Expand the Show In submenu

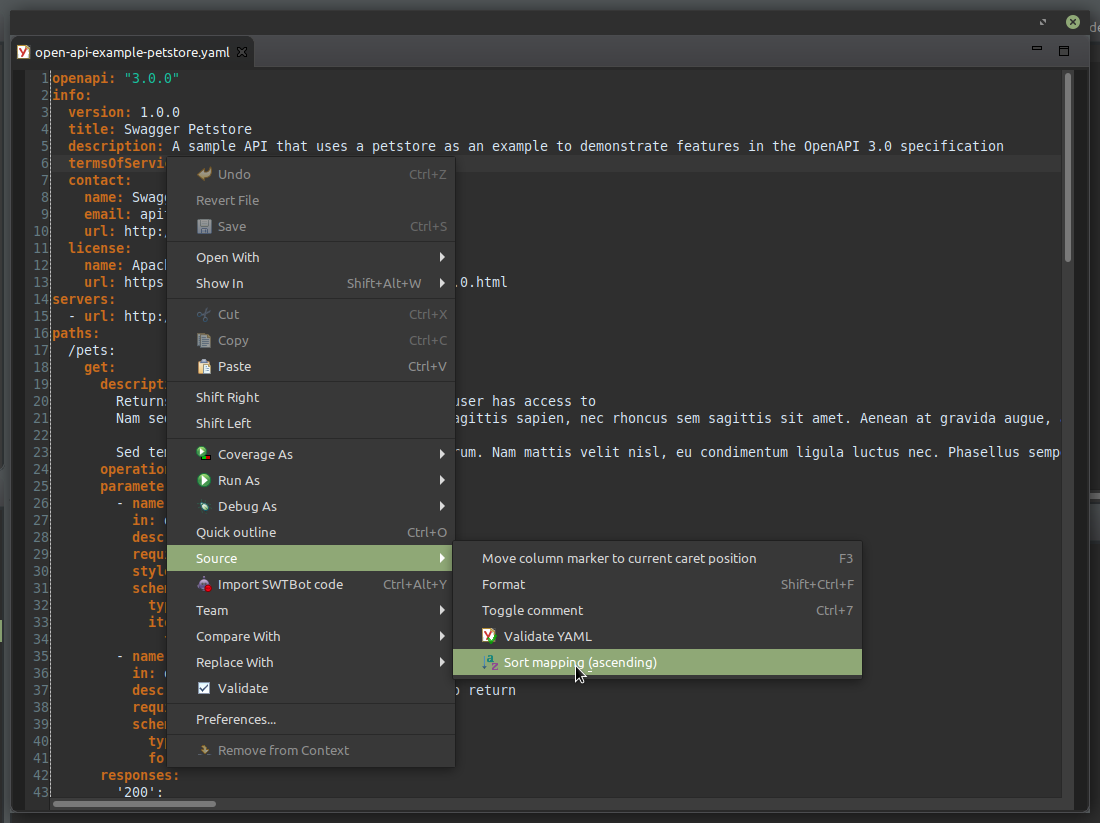click(219, 283)
